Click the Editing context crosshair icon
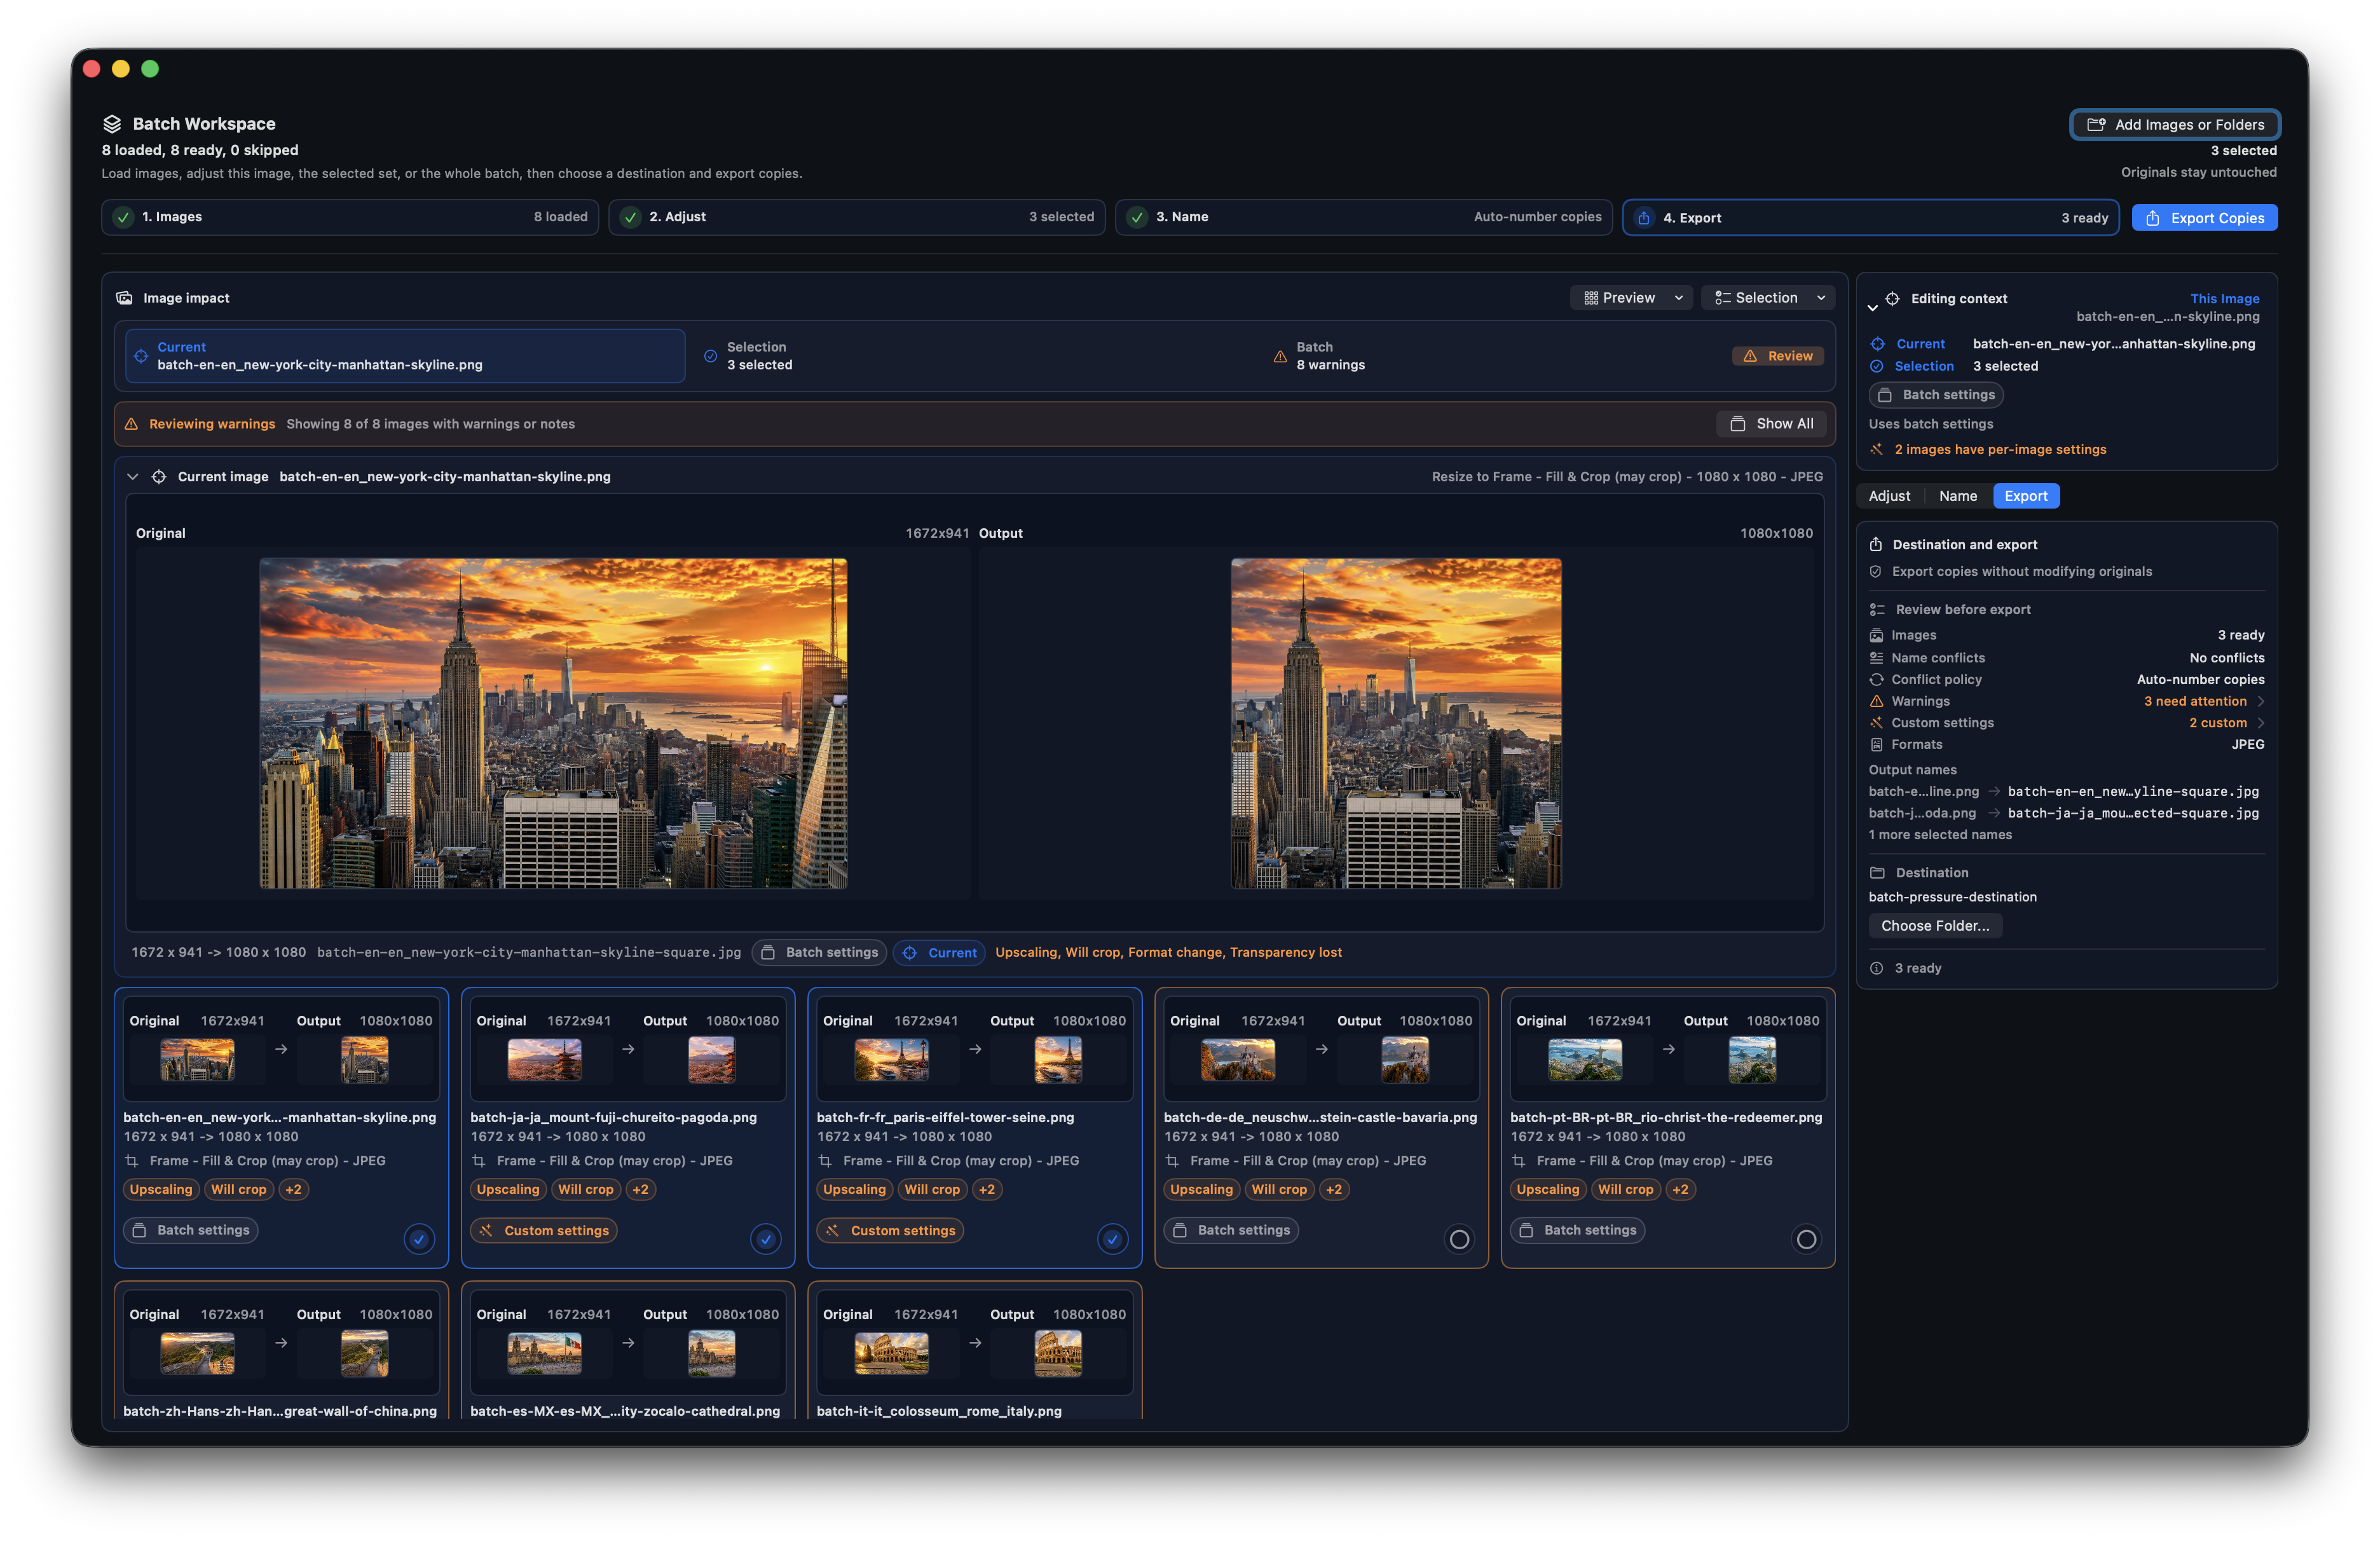 pyautogui.click(x=1892, y=299)
